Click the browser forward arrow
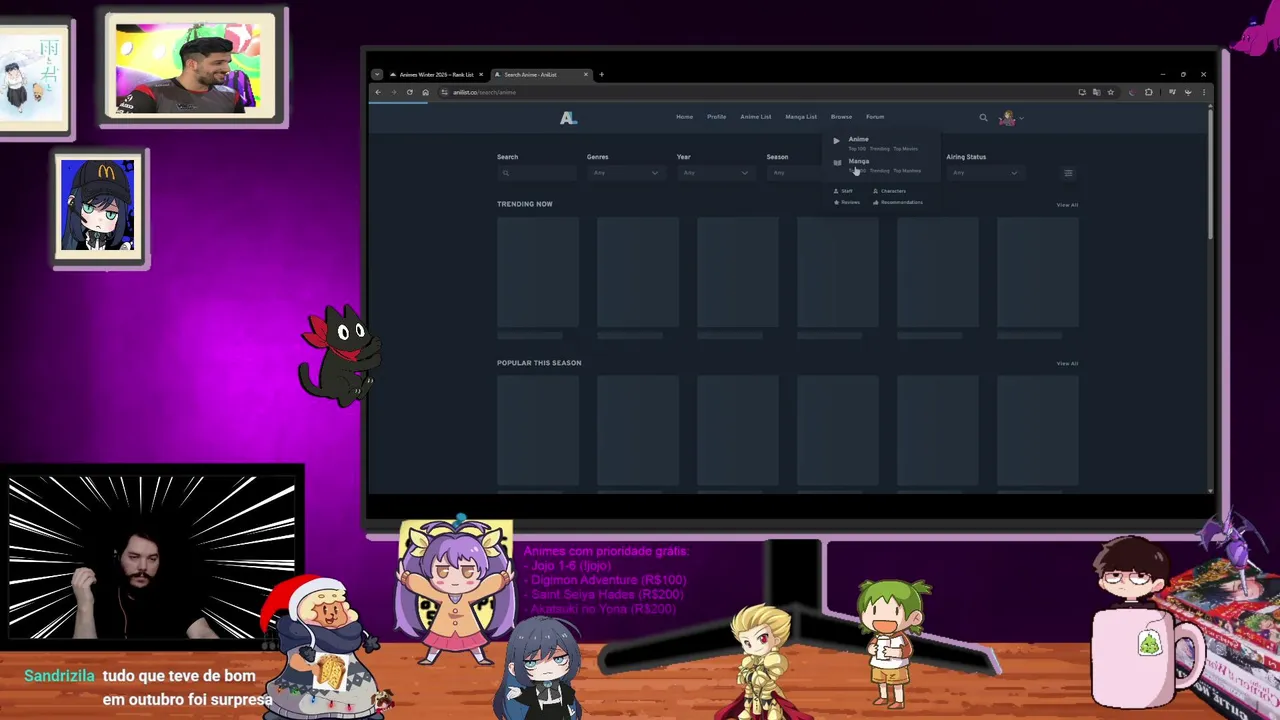The width and height of the screenshot is (1280, 720). [x=394, y=92]
